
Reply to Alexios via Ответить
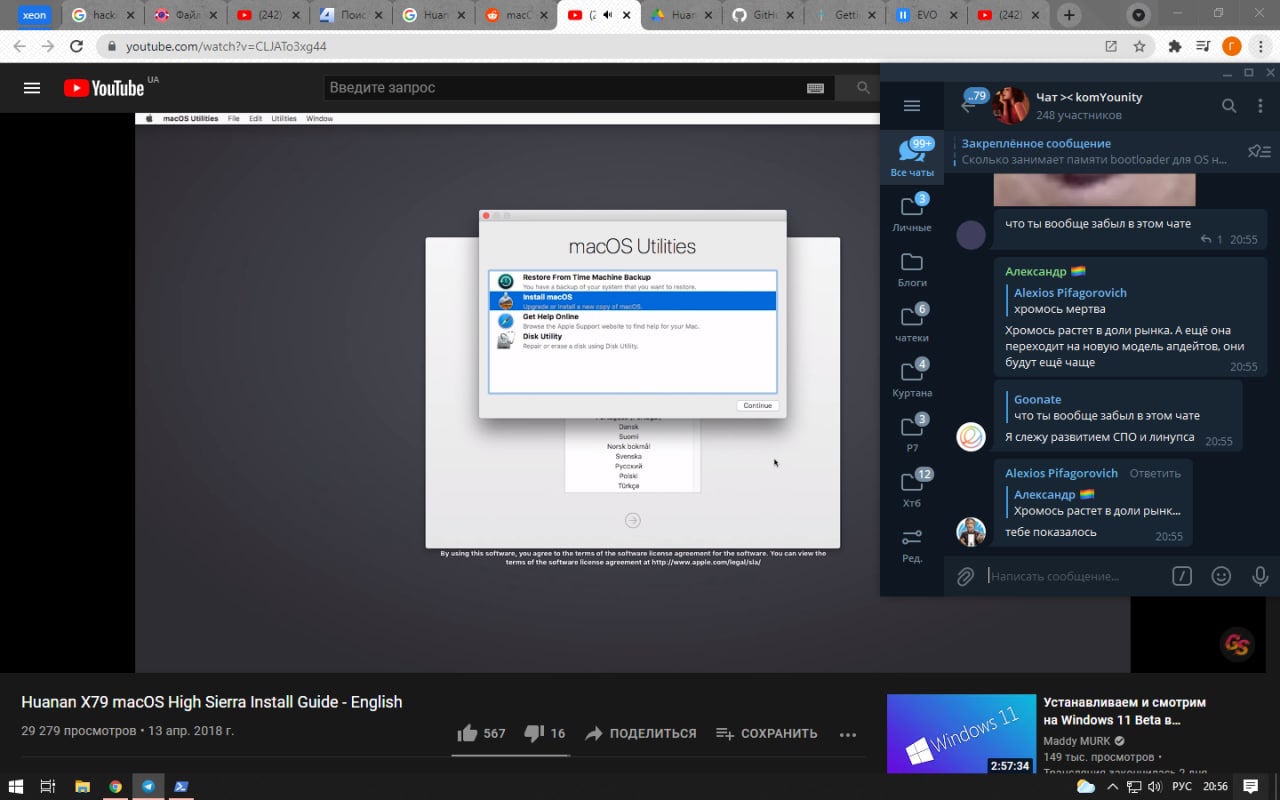(x=1155, y=473)
